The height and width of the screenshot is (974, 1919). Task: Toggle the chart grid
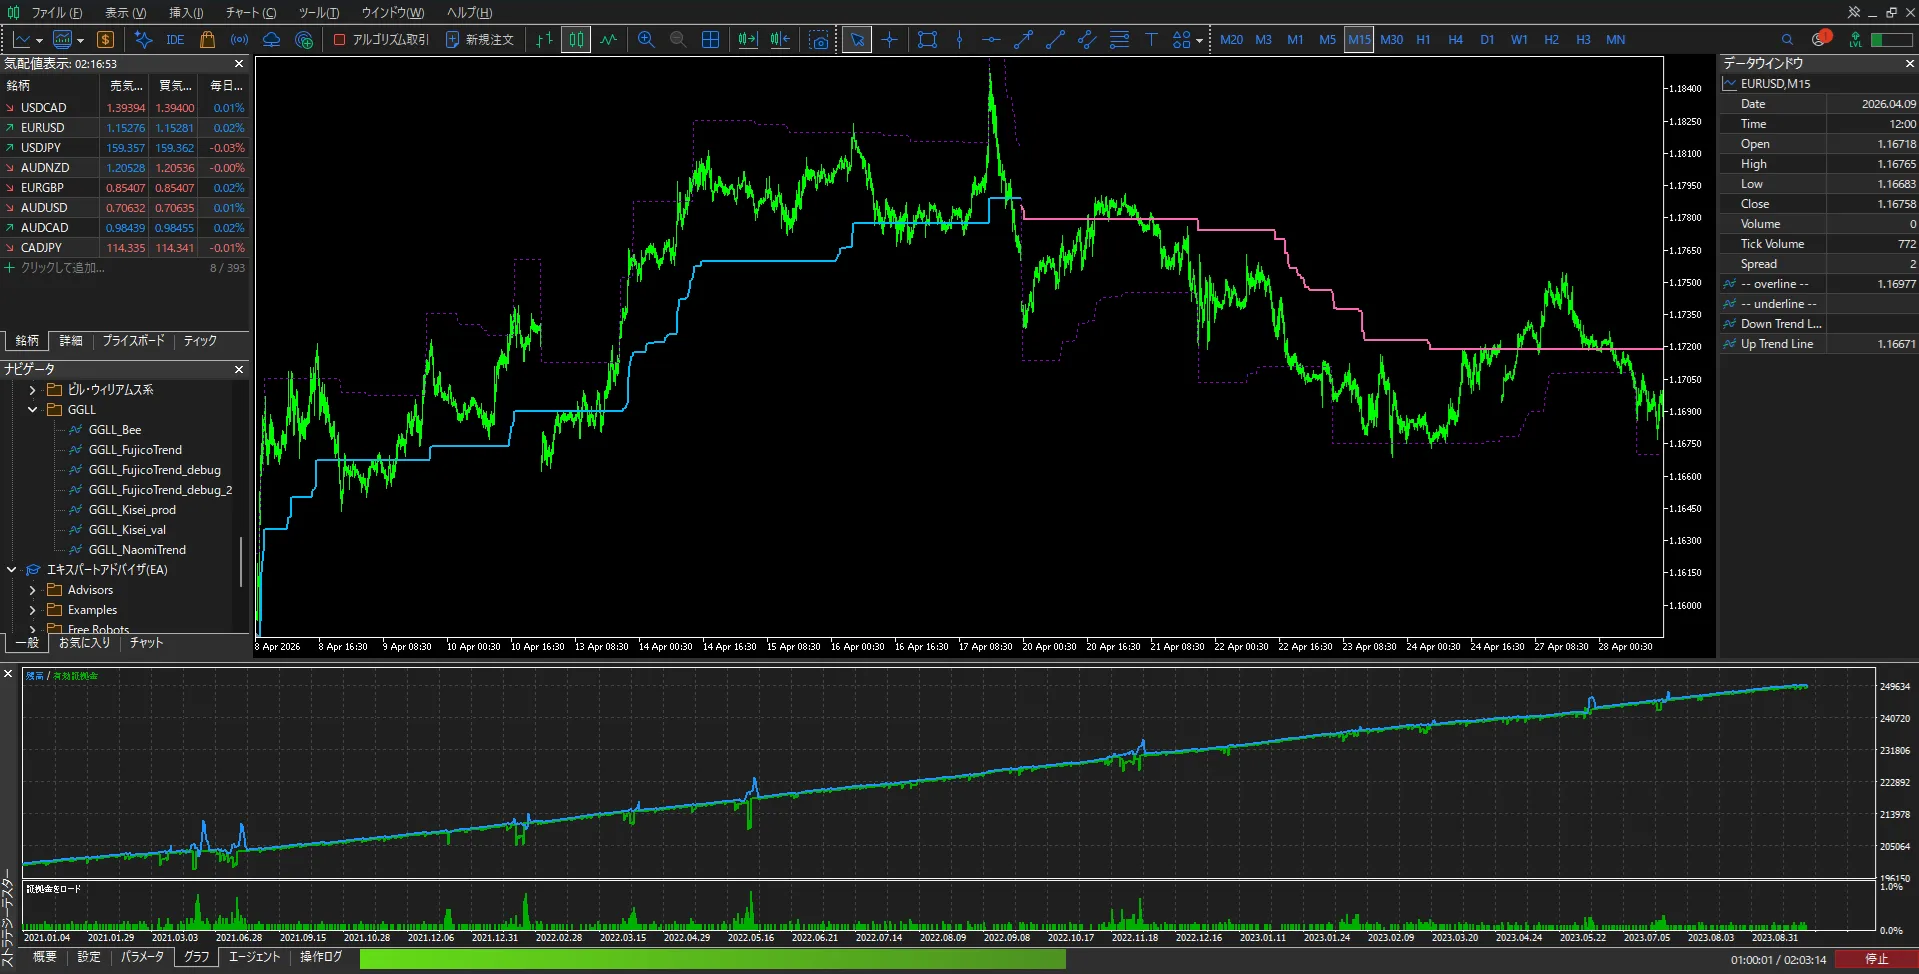(710, 40)
